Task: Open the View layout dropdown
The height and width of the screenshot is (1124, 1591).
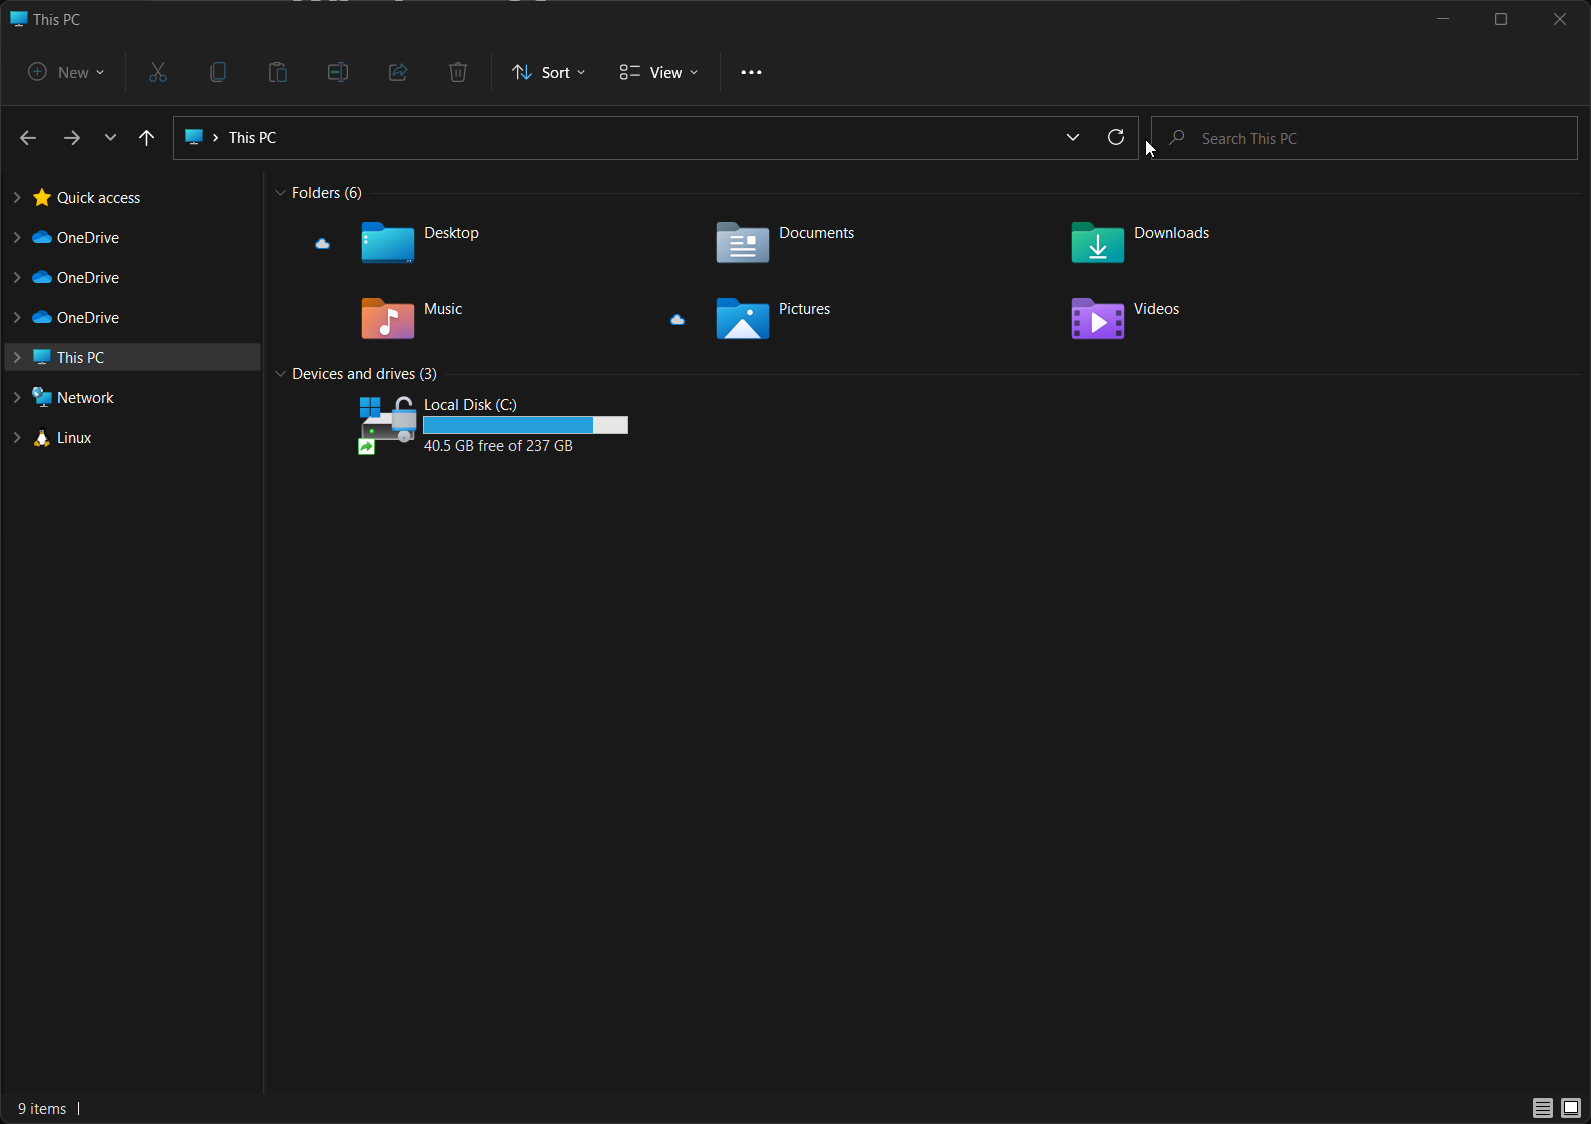Action: (659, 72)
